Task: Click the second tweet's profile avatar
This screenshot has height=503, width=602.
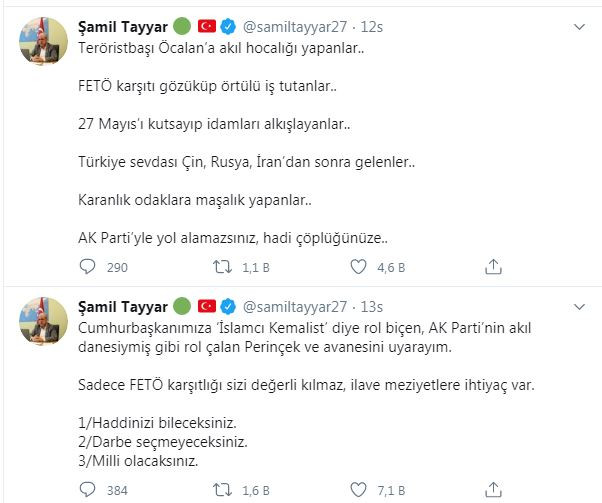Action: pos(42,325)
